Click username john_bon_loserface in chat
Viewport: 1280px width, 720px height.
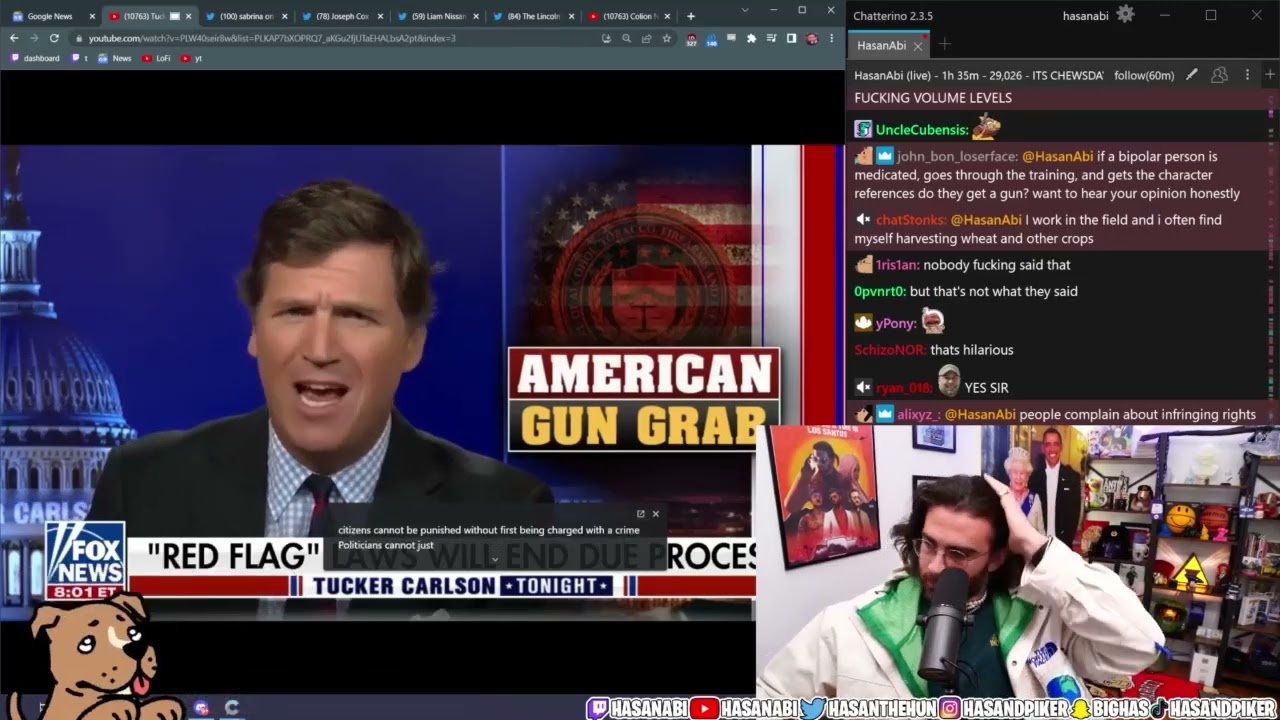958,156
